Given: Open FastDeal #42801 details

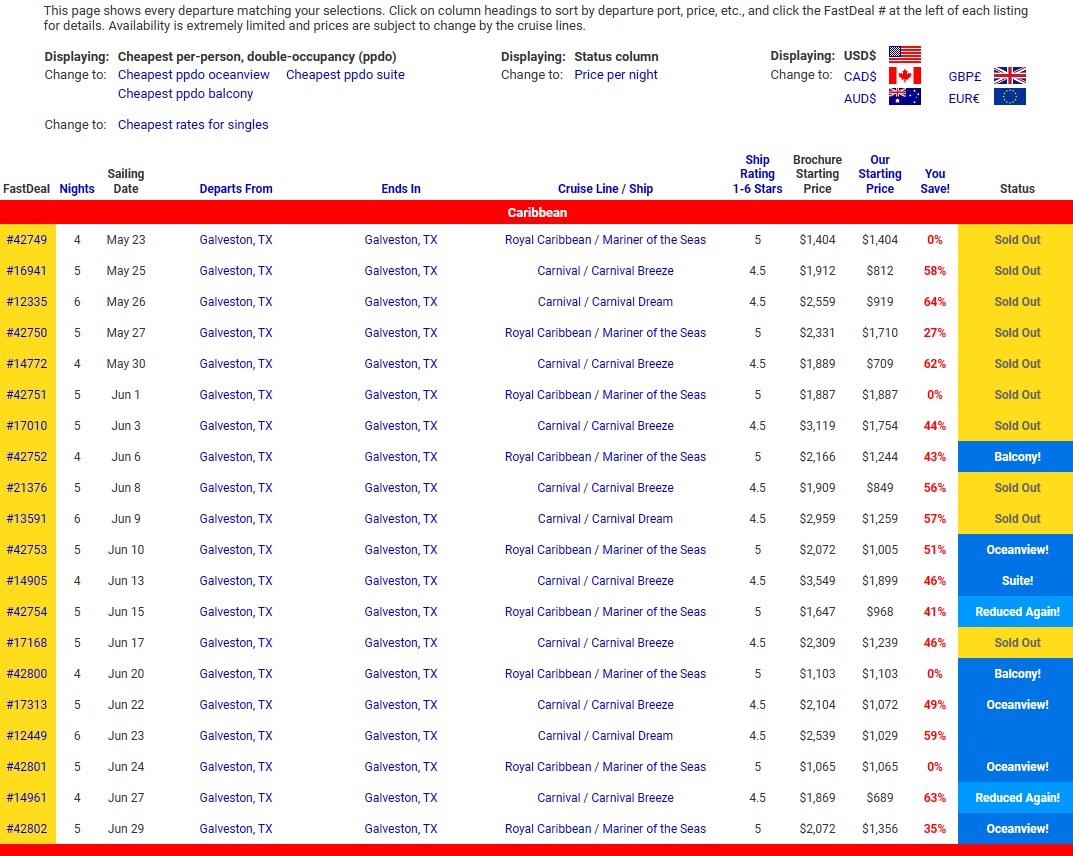Looking at the screenshot, I should pos(27,767).
